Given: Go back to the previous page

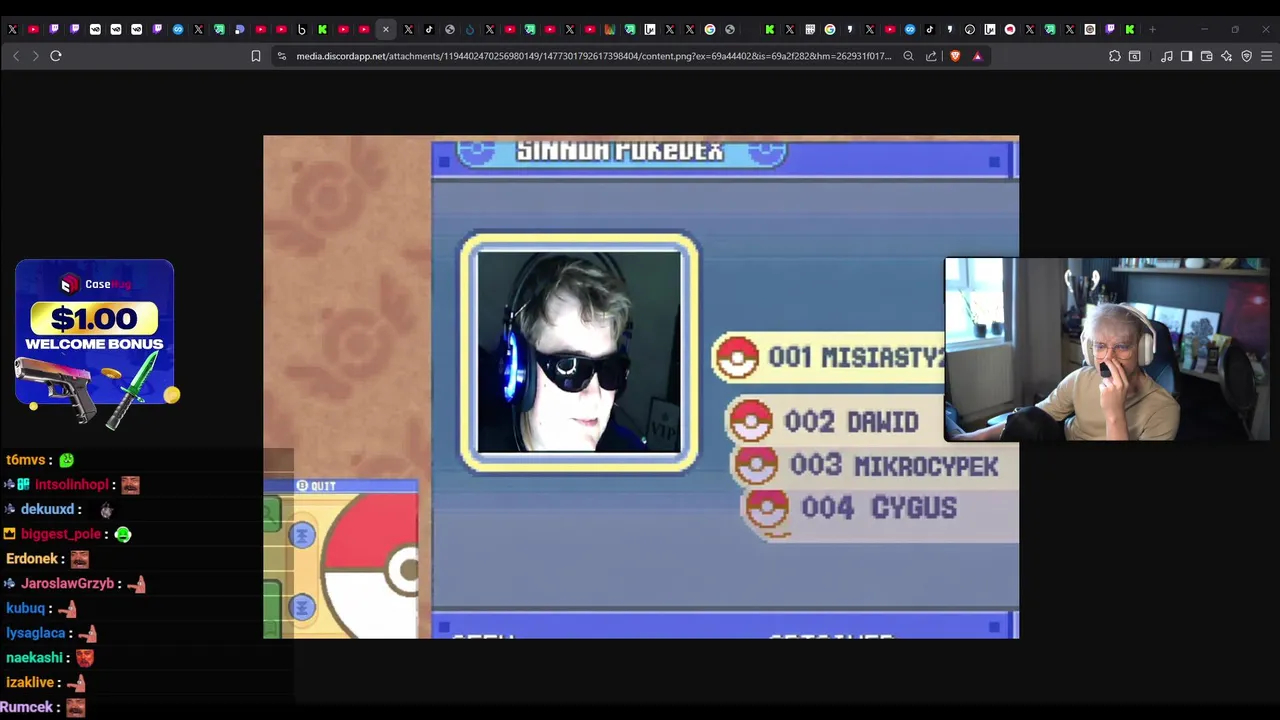Looking at the screenshot, I should 16,56.
